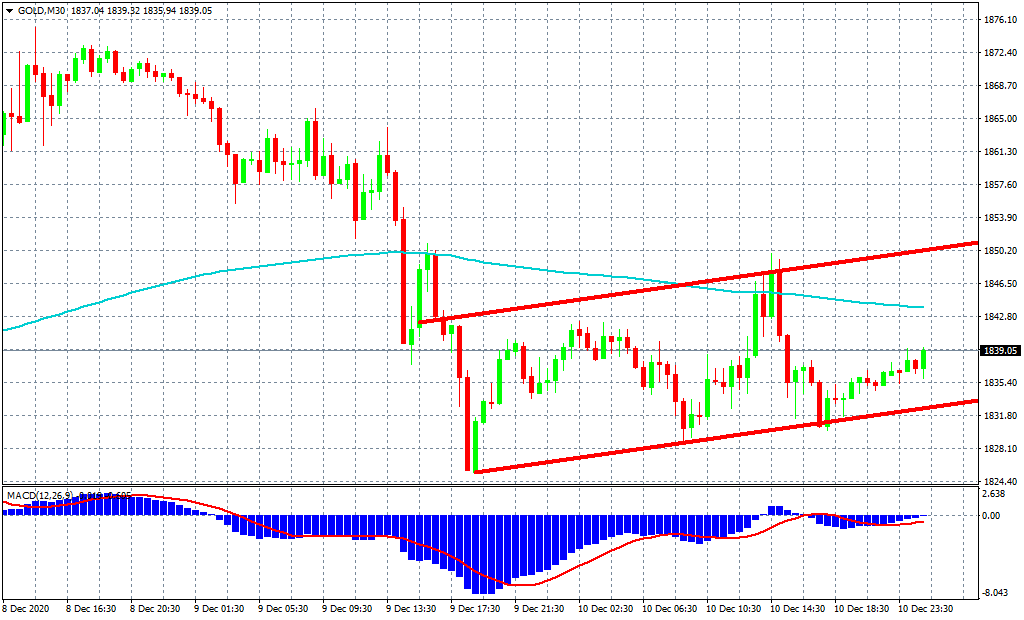Click the 1876.10 label on price axis
The width and height of the screenshot is (1024, 620).
[x=1000, y=20]
